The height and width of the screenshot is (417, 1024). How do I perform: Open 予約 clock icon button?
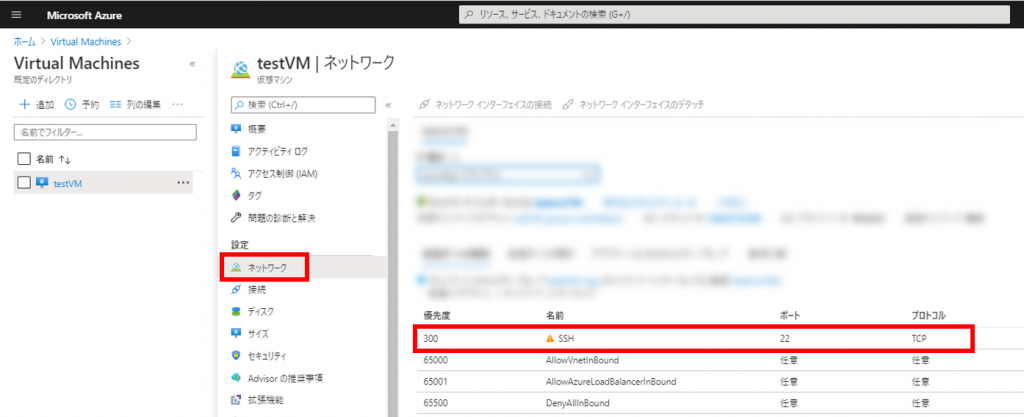tap(82, 104)
